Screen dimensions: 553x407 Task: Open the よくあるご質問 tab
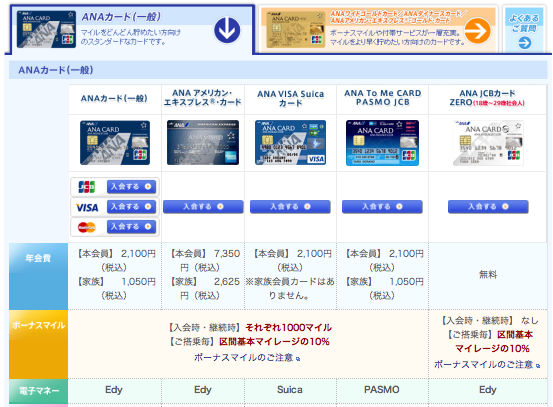pos(524,30)
